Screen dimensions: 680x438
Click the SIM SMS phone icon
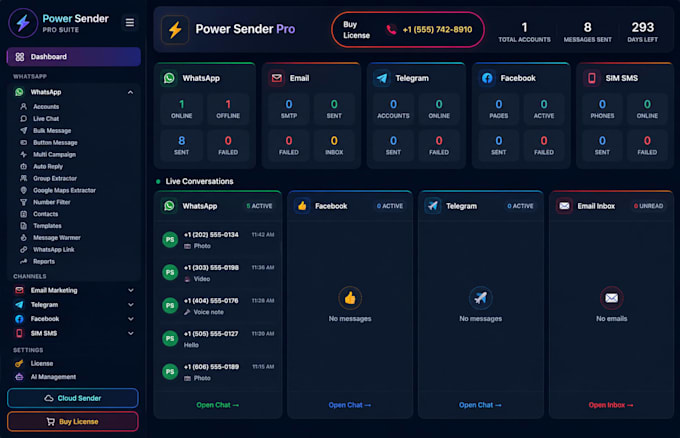point(592,78)
